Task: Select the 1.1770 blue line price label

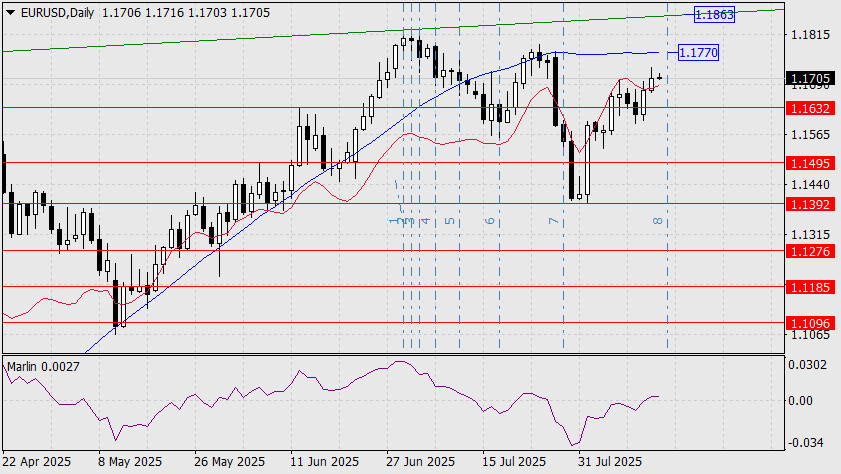Action: (698, 53)
